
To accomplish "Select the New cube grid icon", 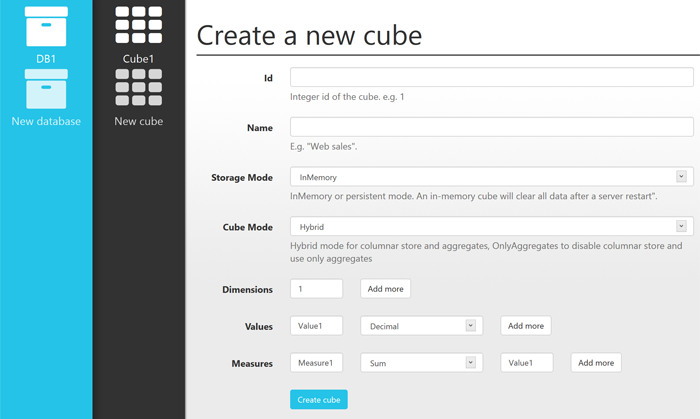I will pyautogui.click(x=138, y=87).
